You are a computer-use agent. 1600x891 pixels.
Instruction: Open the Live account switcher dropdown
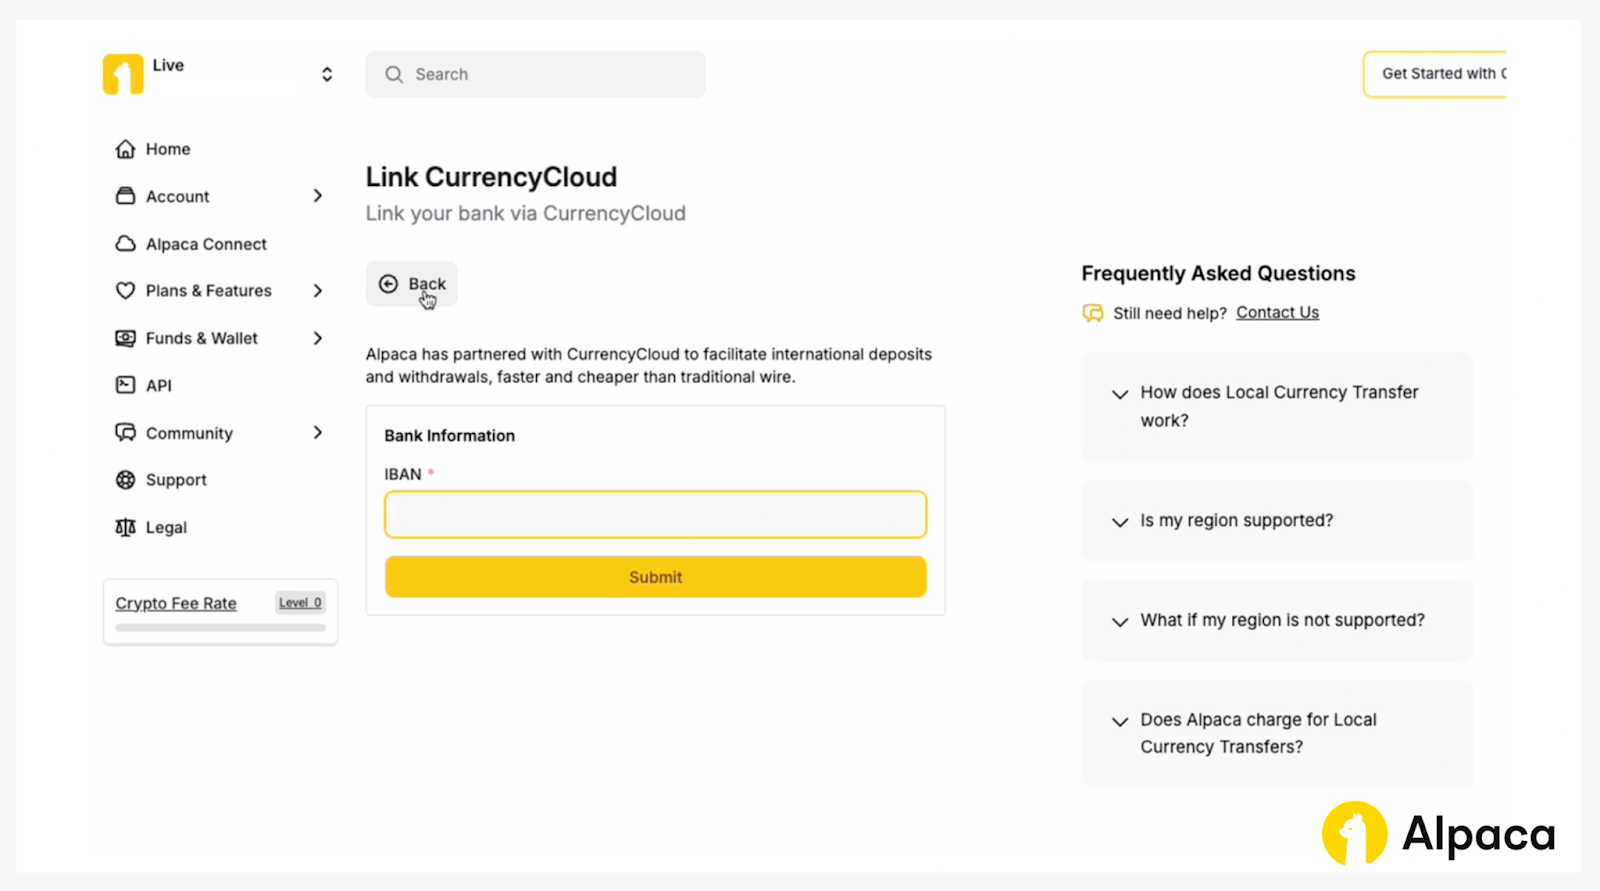(x=326, y=75)
